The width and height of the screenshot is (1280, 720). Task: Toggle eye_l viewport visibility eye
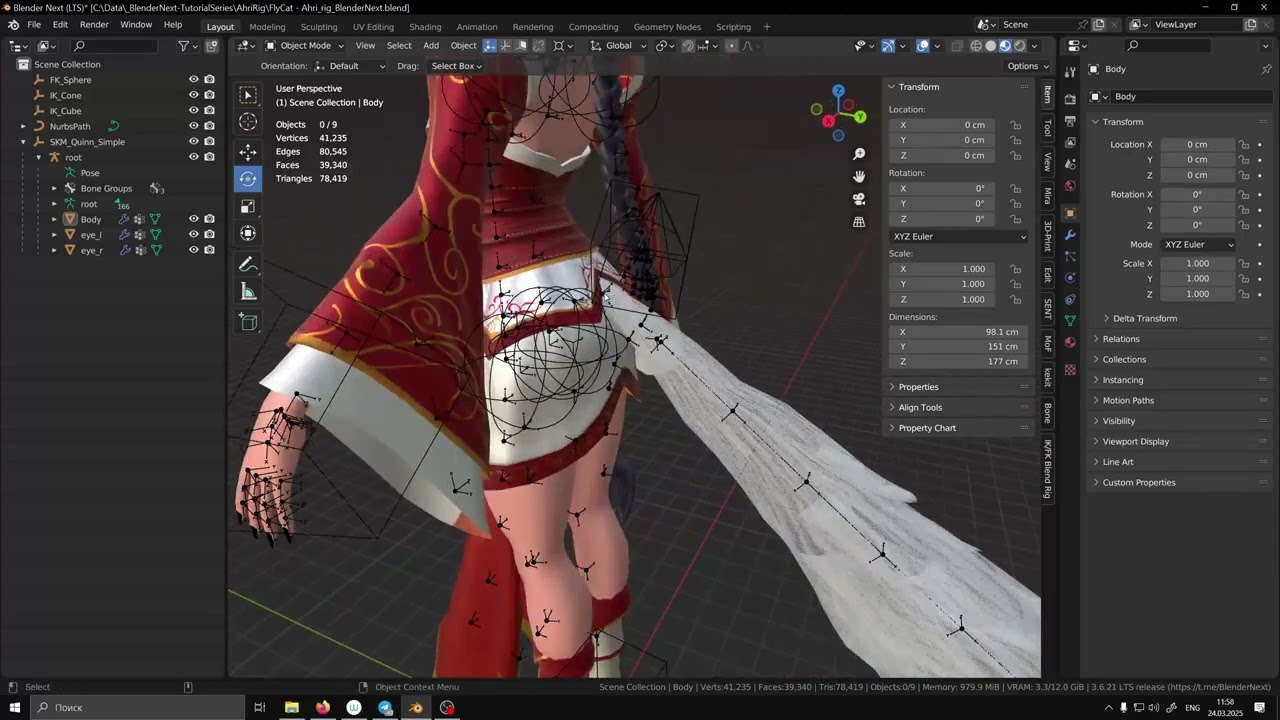click(x=194, y=234)
